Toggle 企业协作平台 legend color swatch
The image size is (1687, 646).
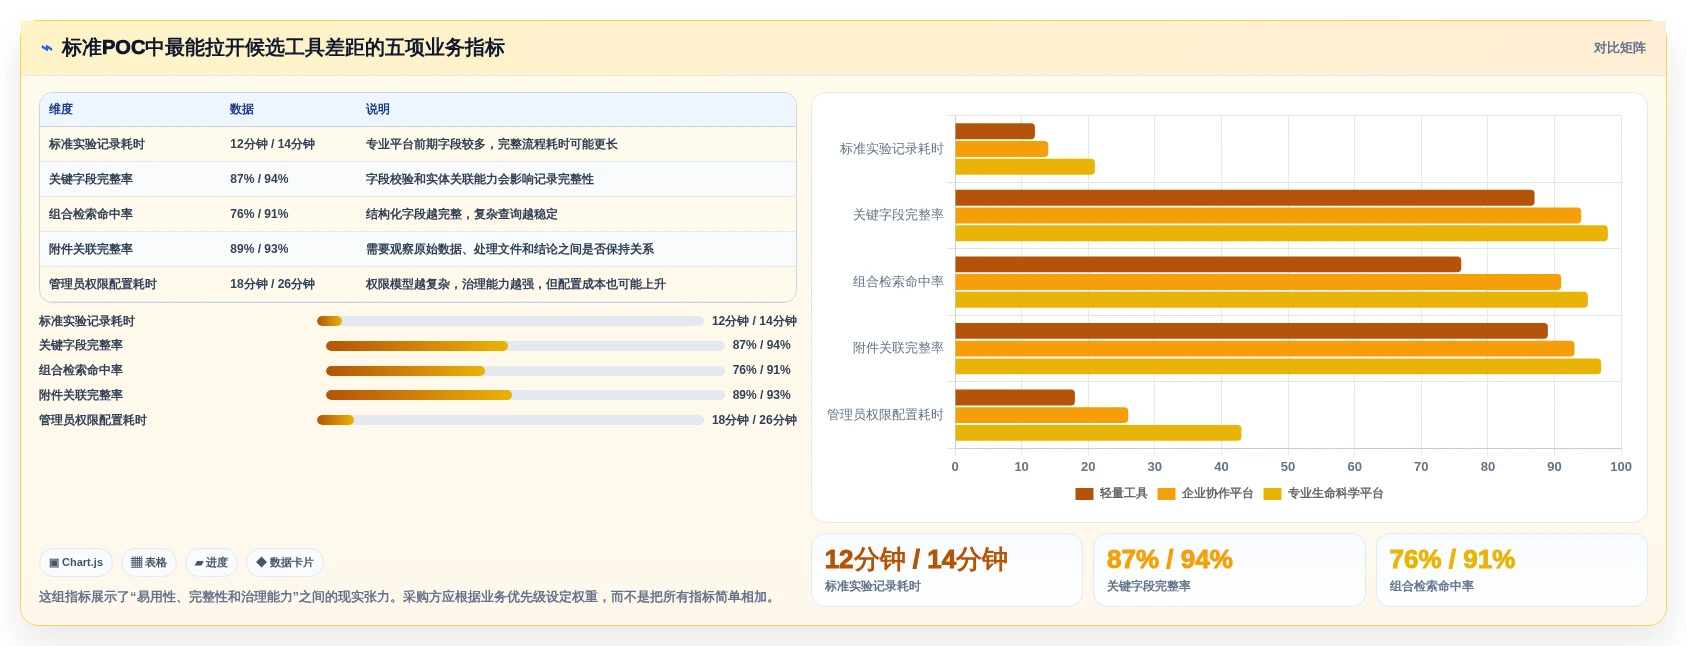(x=1166, y=494)
